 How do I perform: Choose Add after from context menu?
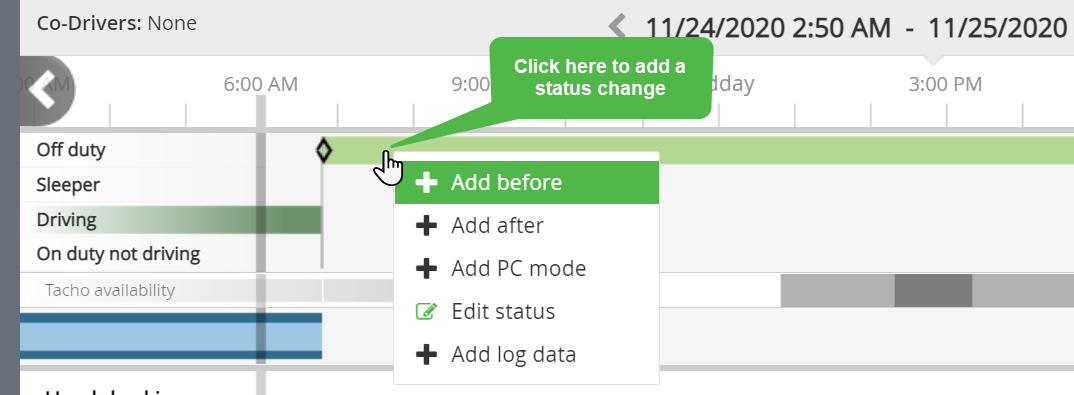527,225
